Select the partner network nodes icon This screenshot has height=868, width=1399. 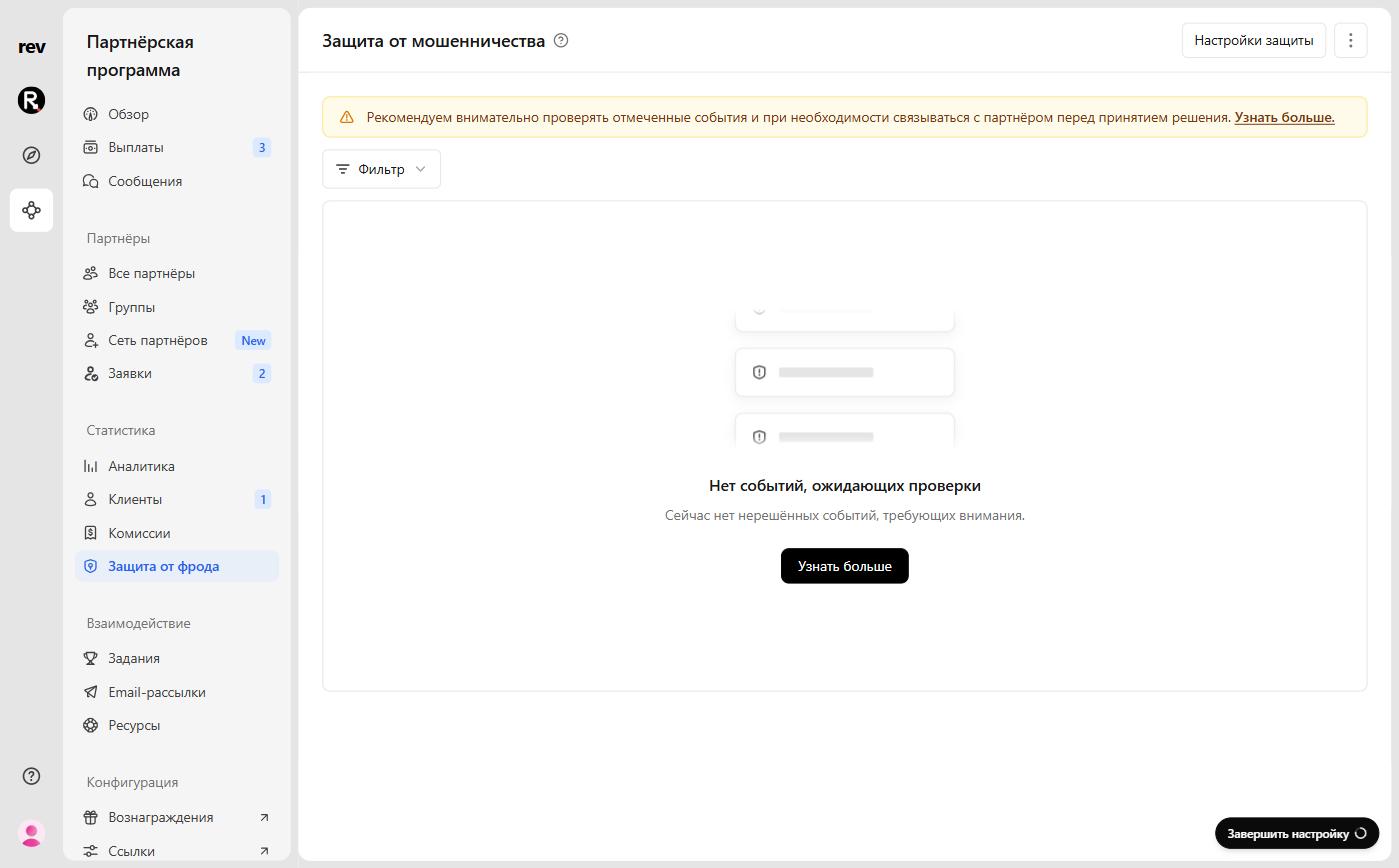(31, 210)
